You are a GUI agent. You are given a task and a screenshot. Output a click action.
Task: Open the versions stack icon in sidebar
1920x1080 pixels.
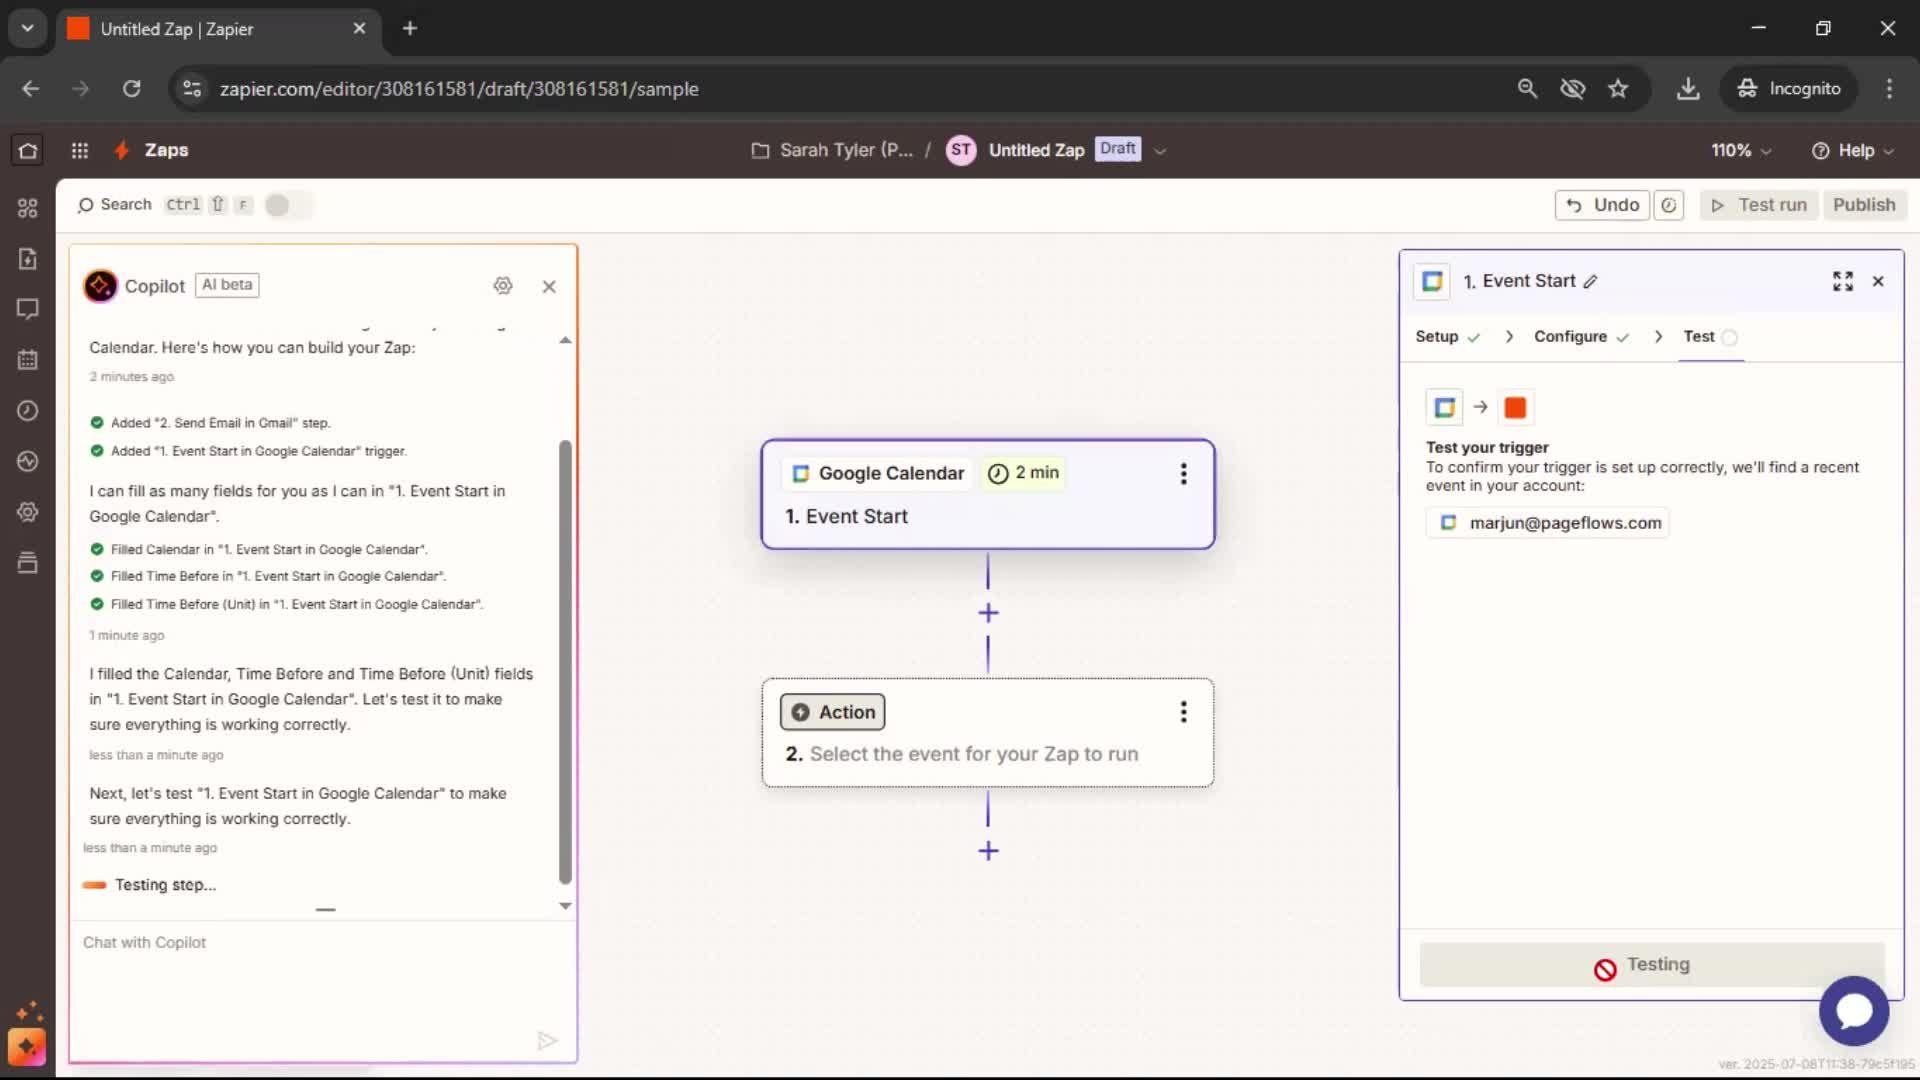28,562
